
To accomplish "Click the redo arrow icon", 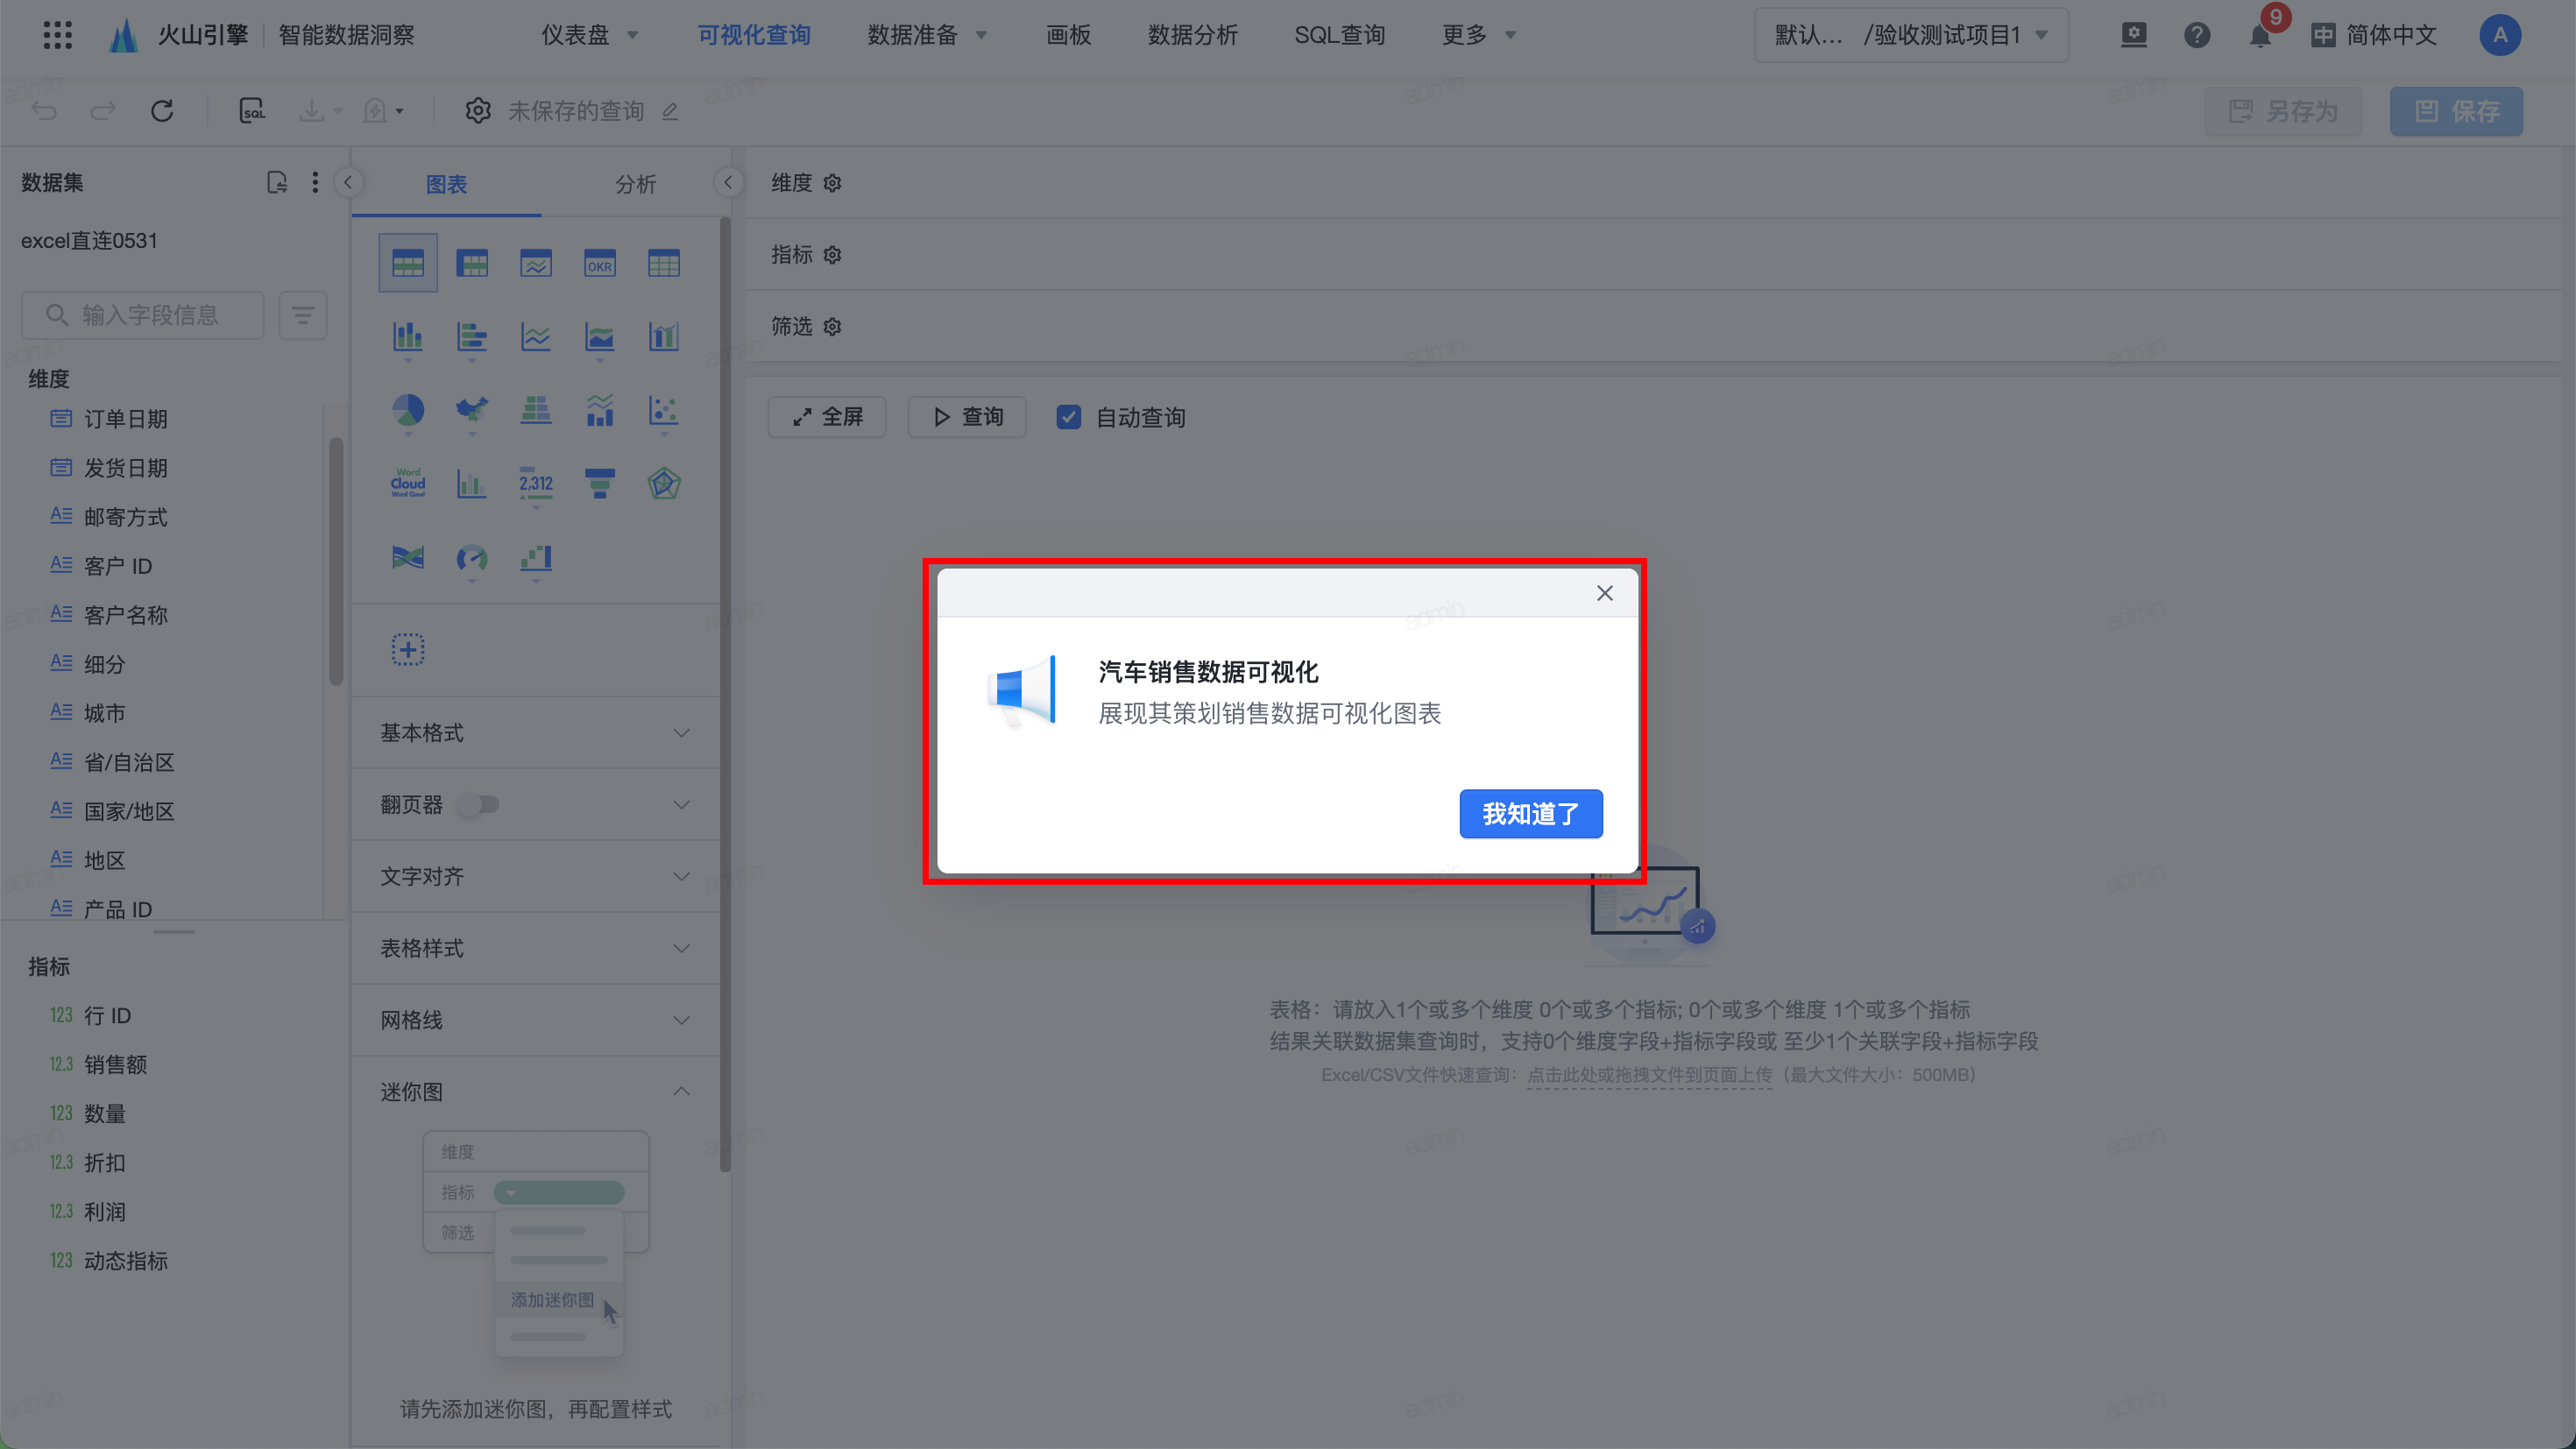I will (103, 111).
